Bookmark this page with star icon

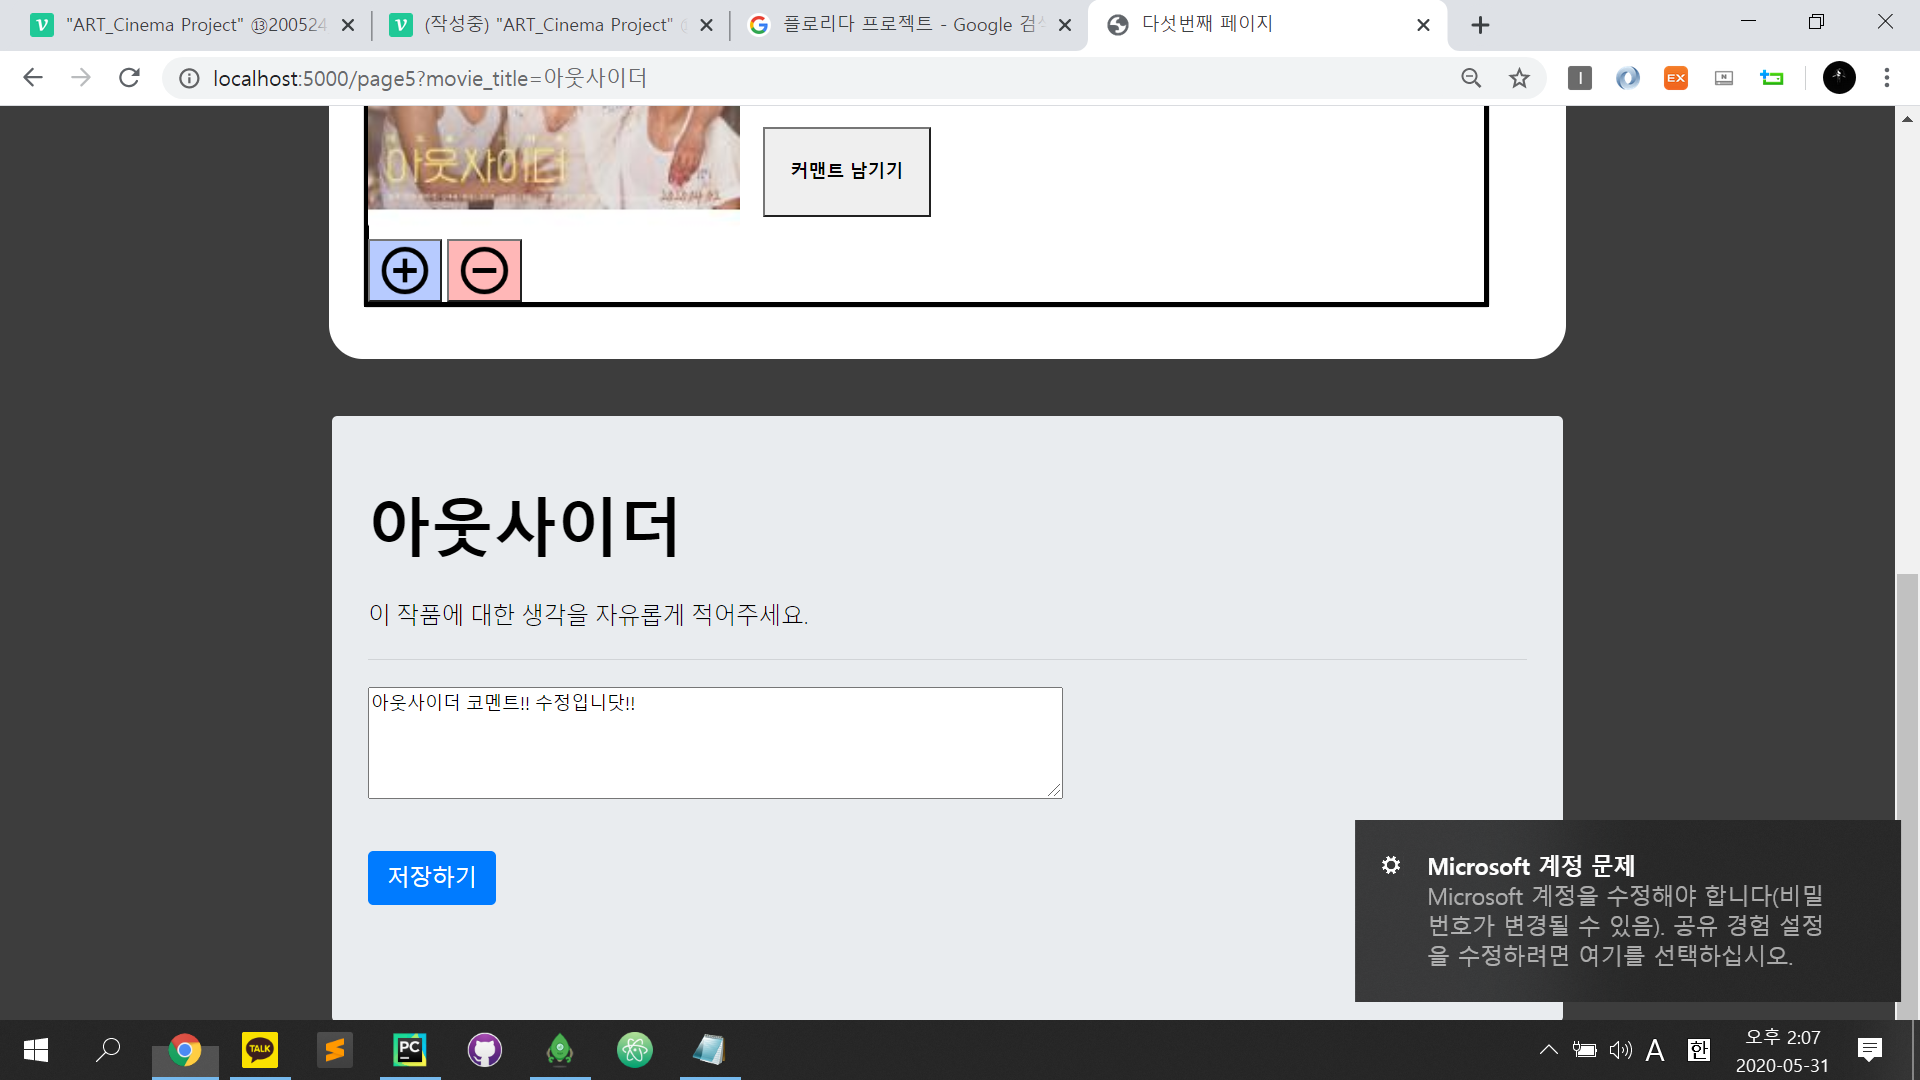1519,78
